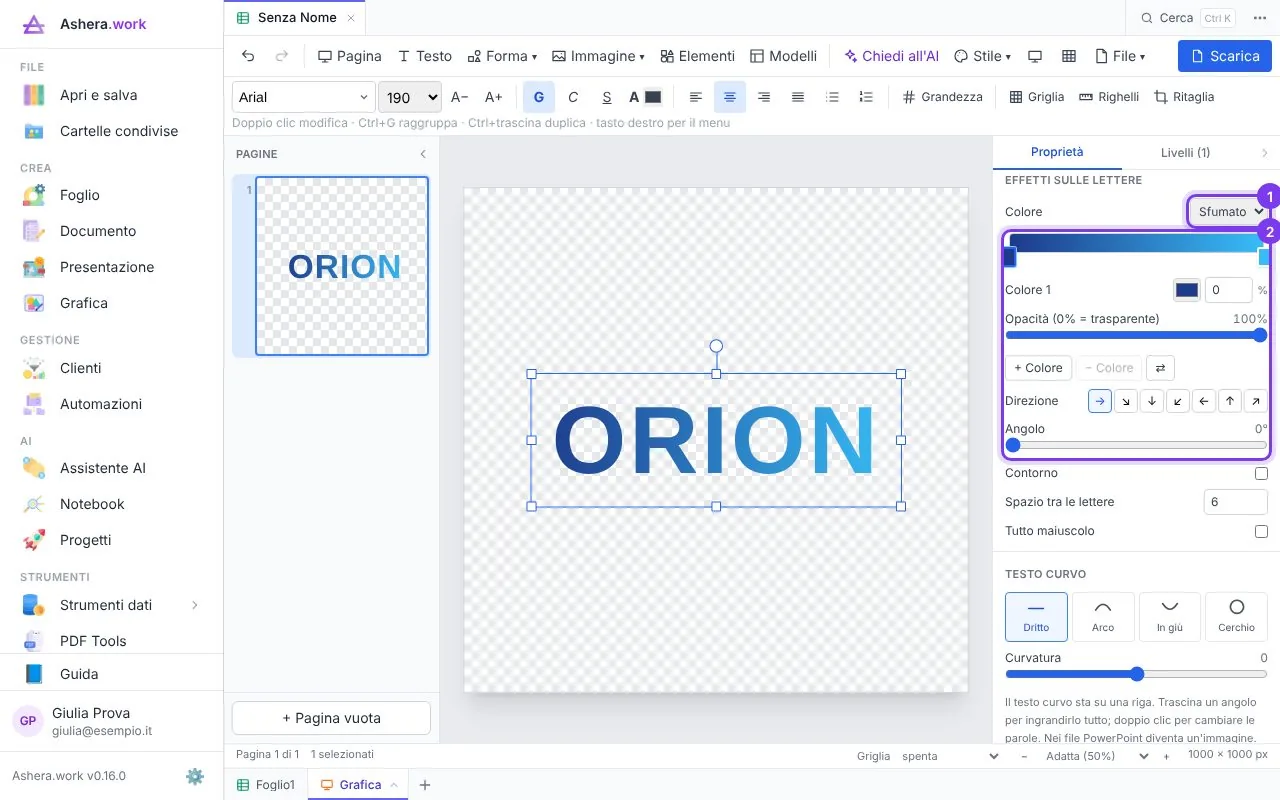The image size is (1280, 800).
Task: Click Chiedi all'AI button
Action: tap(892, 56)
